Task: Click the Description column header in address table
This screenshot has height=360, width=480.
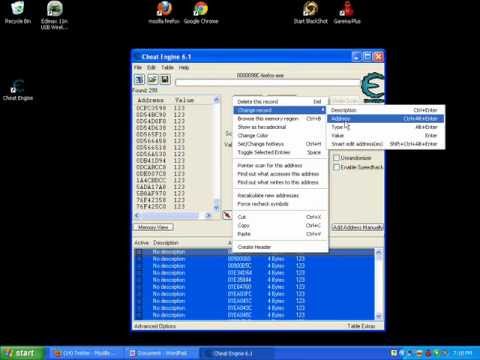Action: tap(166, 243)
